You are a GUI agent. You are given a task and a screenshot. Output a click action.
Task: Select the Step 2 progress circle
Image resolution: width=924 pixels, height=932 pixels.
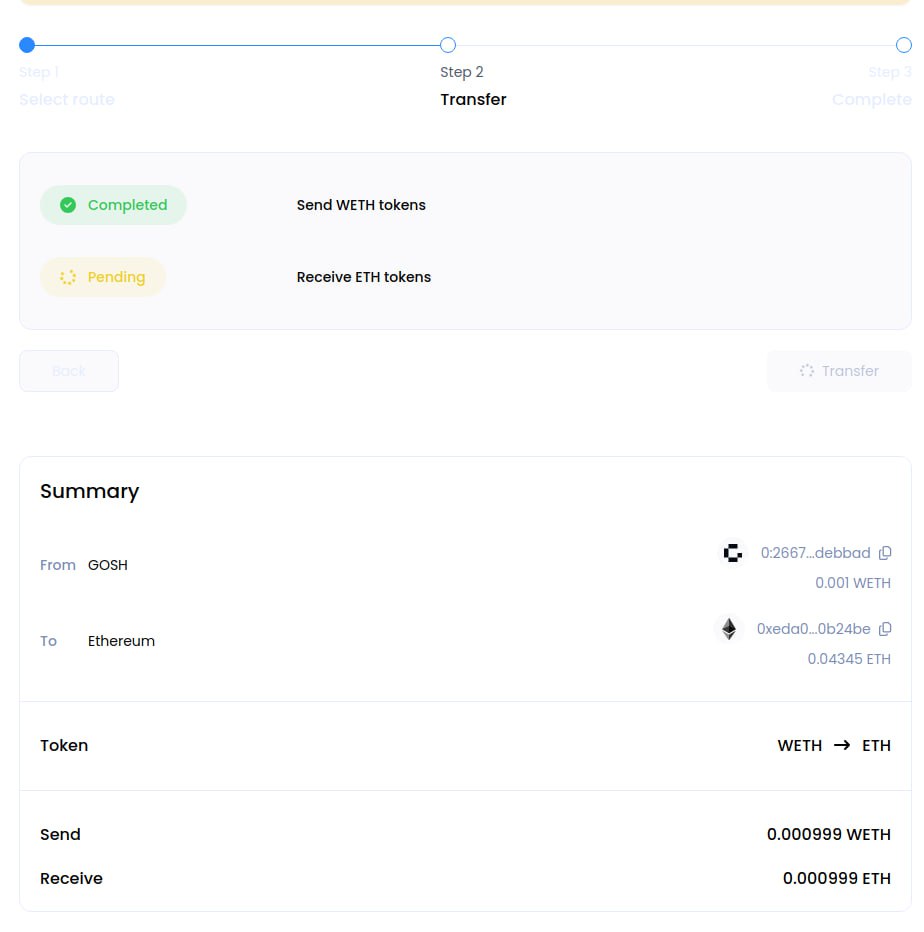click(448, 45)
